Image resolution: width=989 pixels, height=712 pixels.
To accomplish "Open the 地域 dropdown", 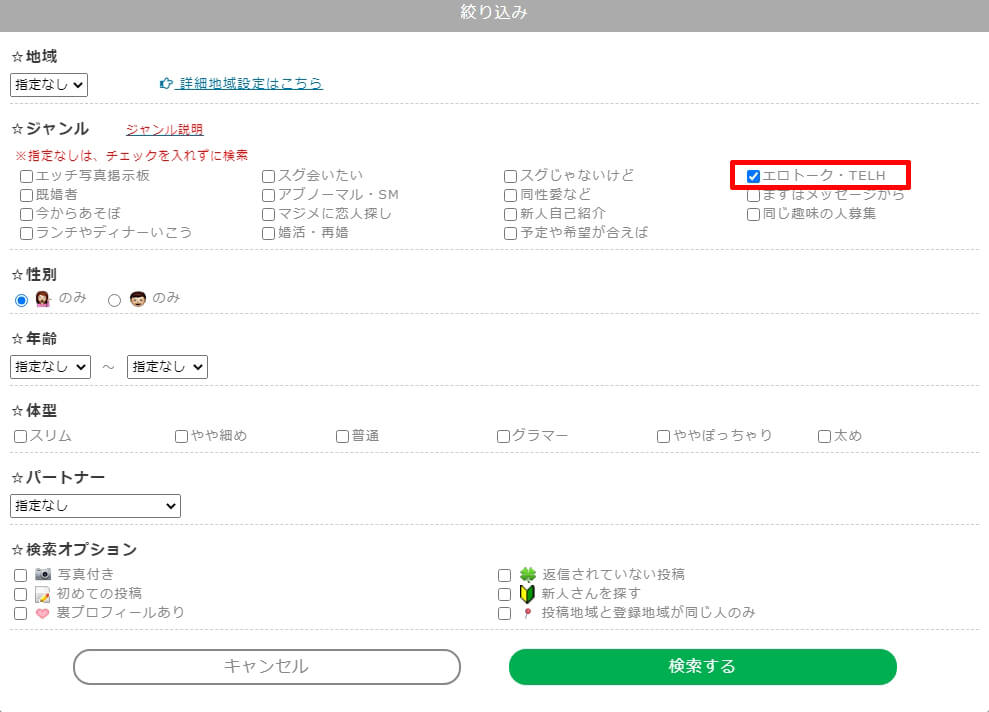I will 49,85.
